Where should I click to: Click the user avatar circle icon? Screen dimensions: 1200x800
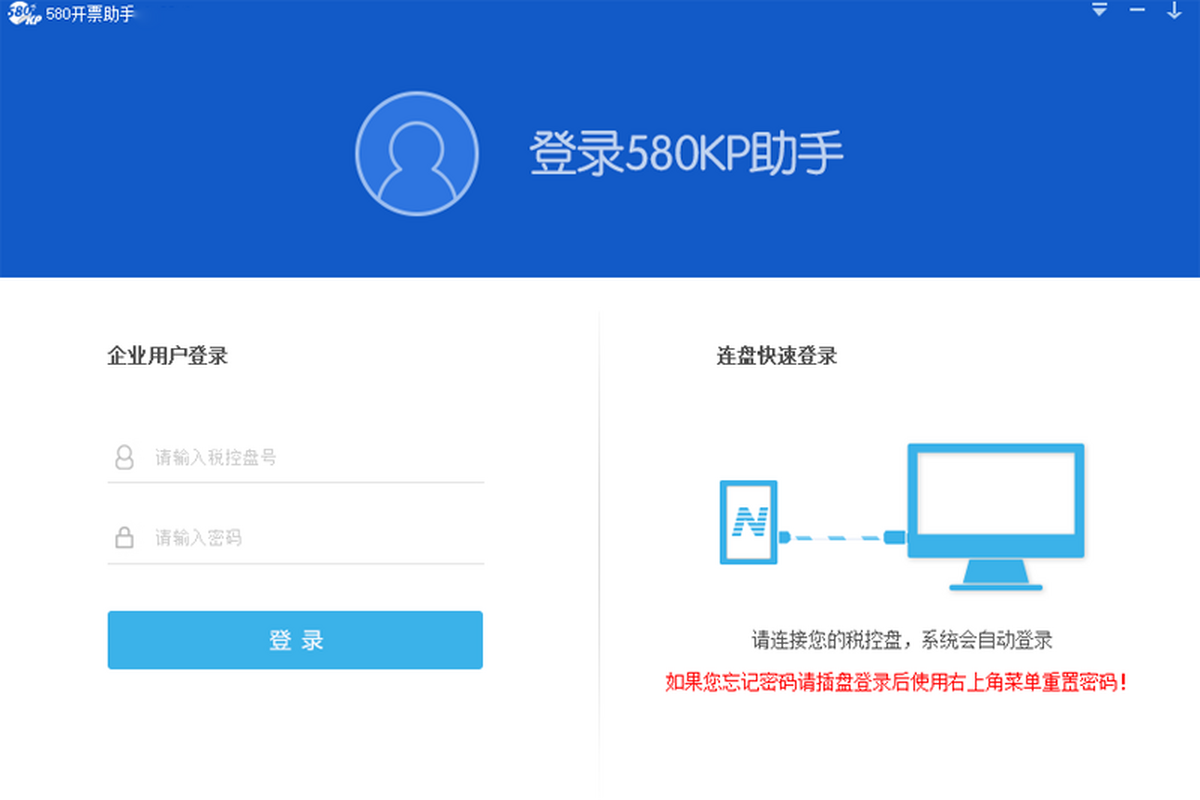point(417,153)
